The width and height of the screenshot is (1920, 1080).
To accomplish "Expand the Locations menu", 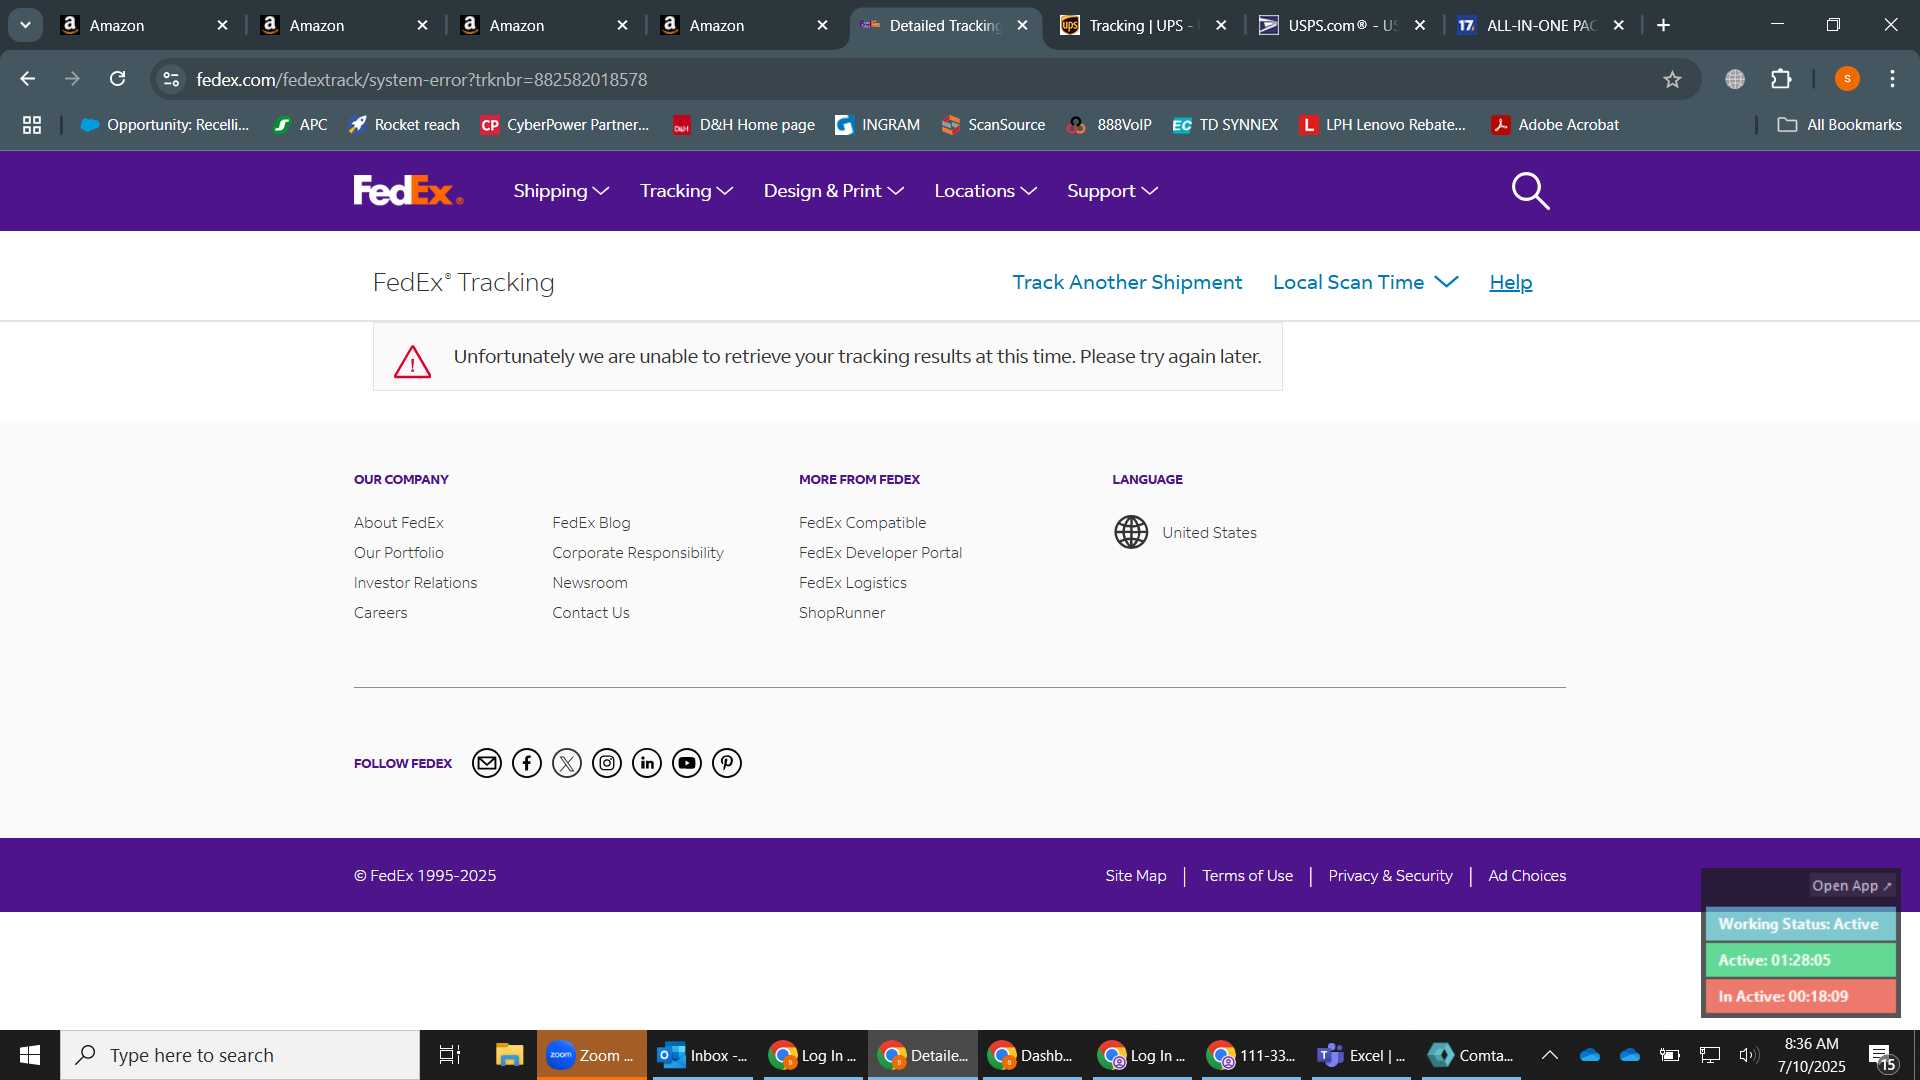I will [x=985, y=191].
